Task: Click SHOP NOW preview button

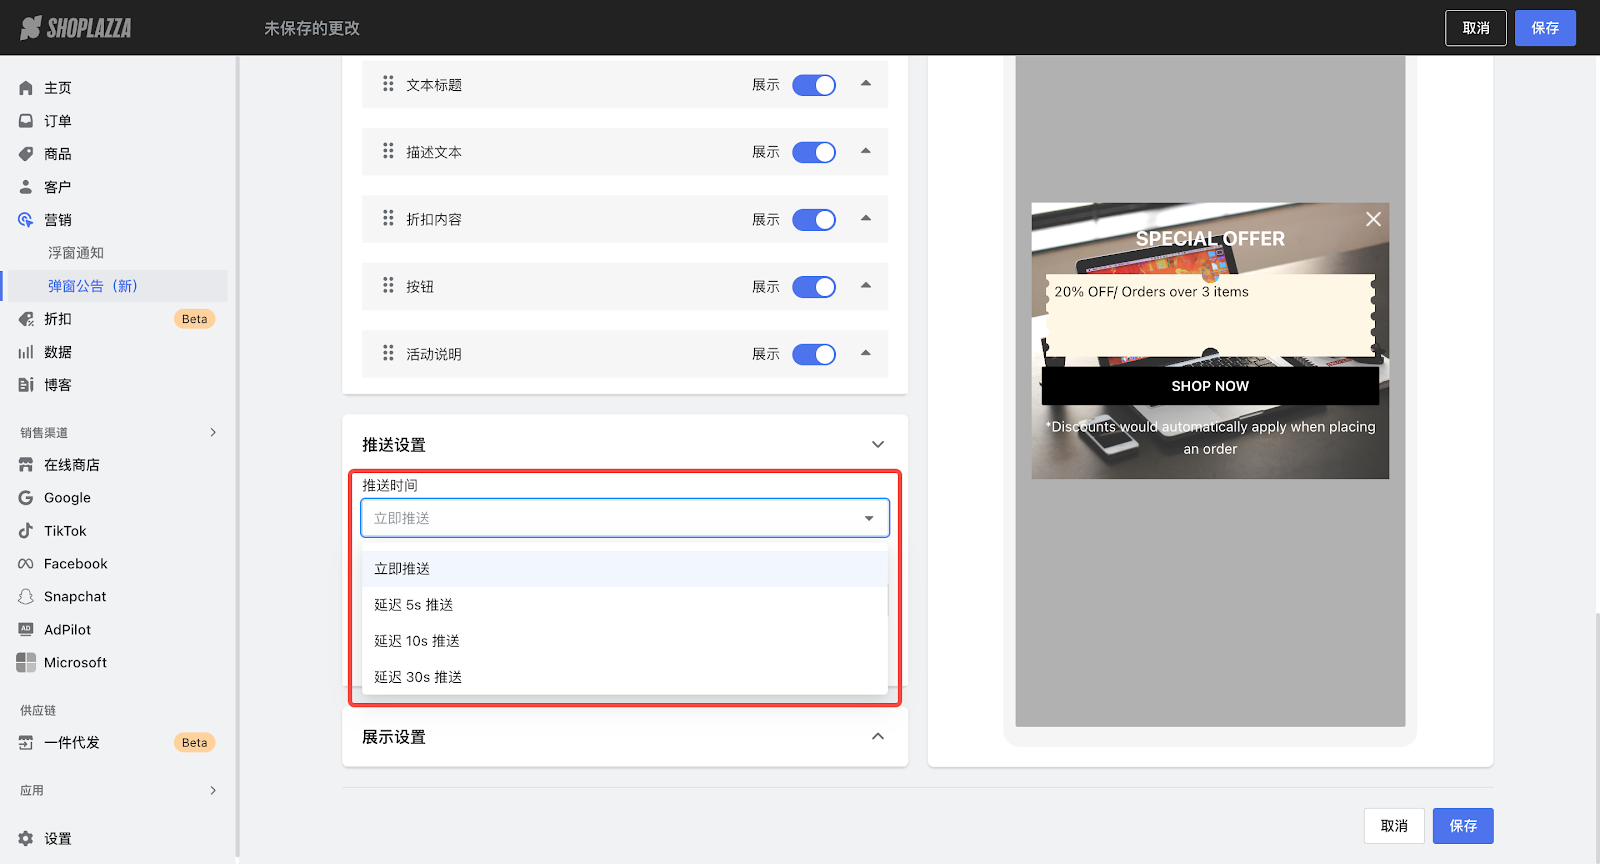Action: point(1210,386)
